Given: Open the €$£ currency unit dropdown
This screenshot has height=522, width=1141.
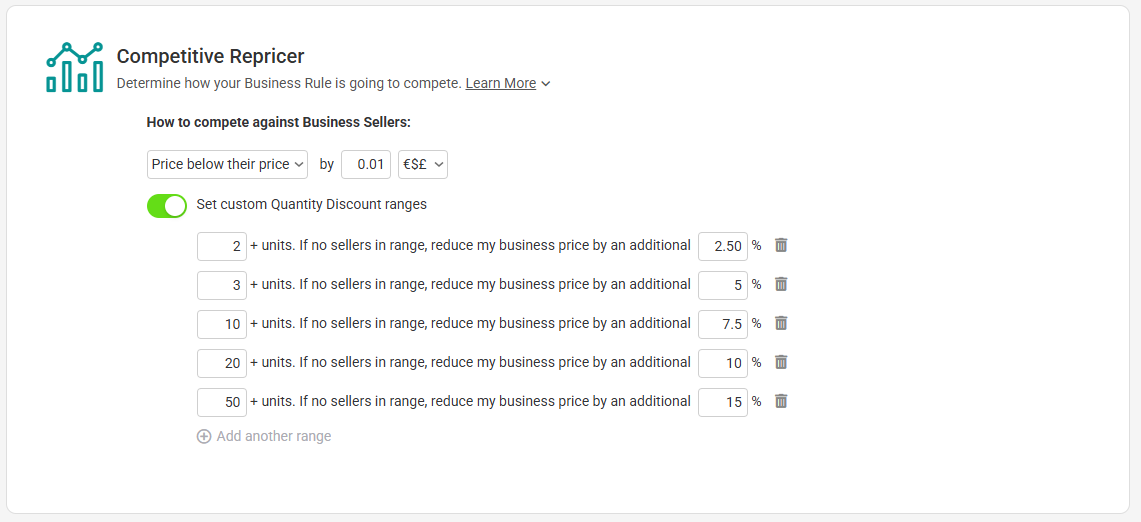Looking at the screenshot, I should tap(423, 165).
